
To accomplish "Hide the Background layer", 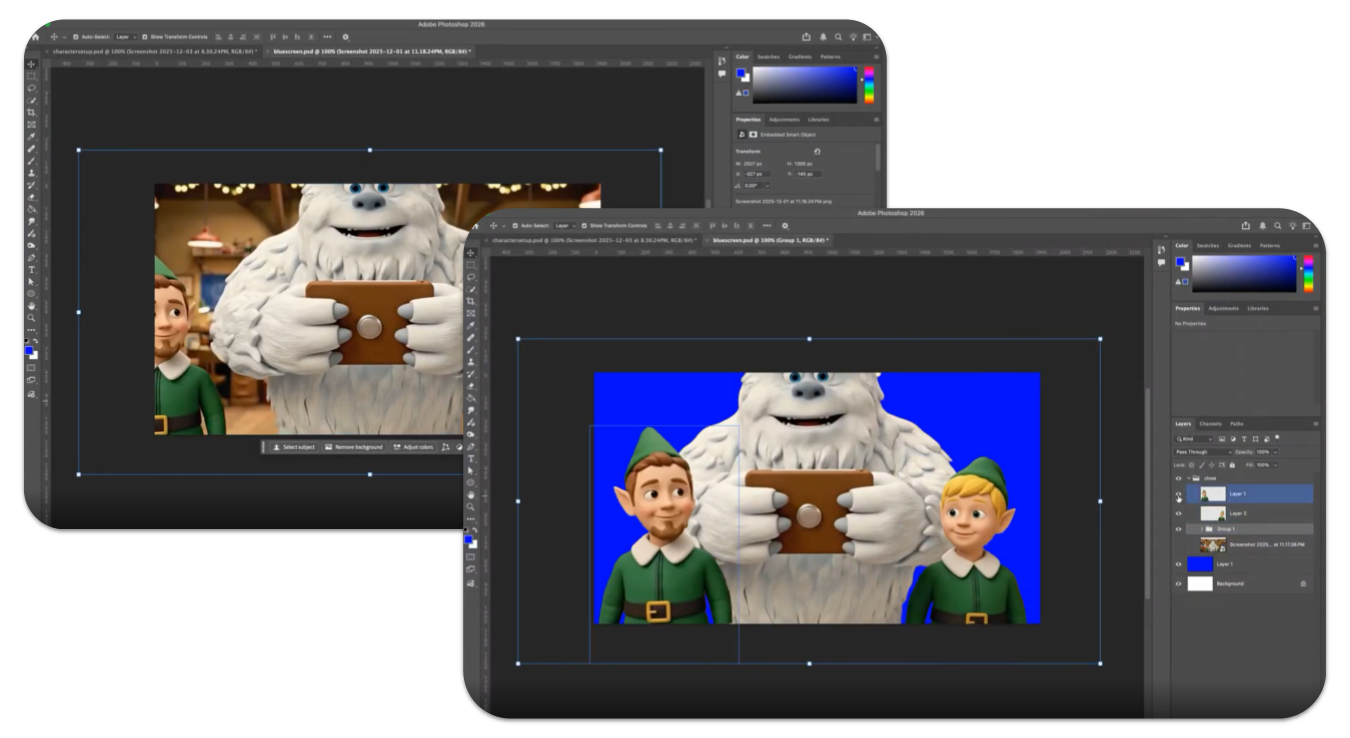I will pos(1178,583).
